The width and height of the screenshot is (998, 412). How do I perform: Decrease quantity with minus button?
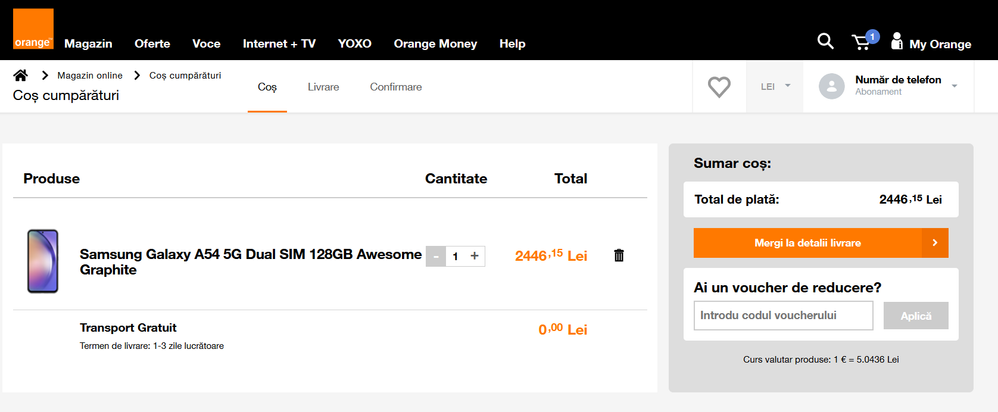[436, 256]
